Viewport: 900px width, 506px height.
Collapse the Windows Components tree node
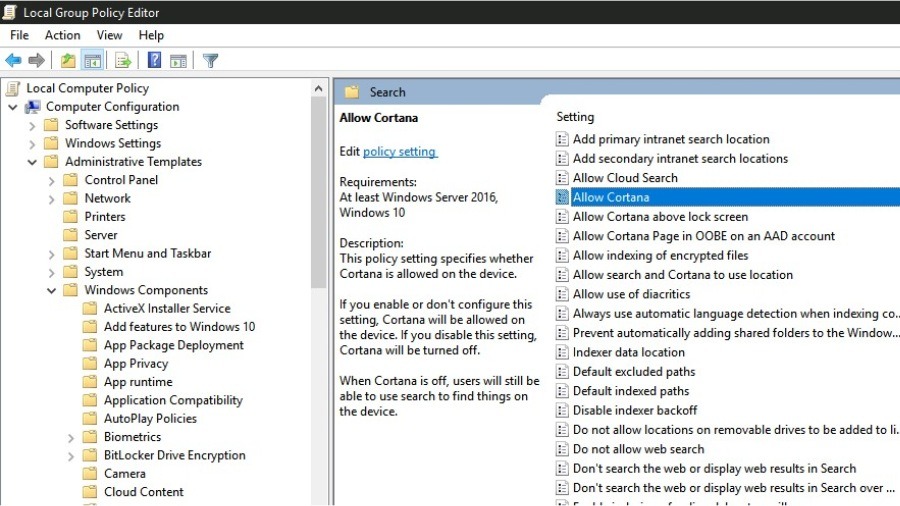tap(52, 291)
